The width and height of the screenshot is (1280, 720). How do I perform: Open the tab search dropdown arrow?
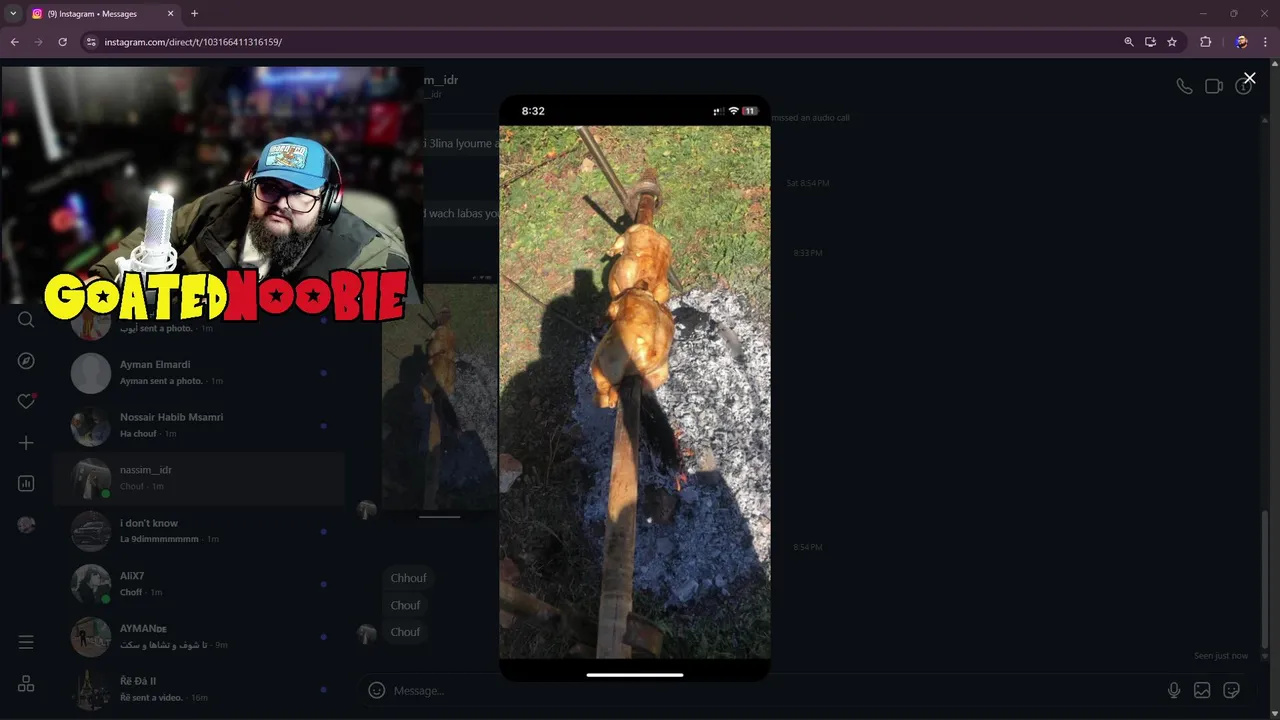click(13, 14)
